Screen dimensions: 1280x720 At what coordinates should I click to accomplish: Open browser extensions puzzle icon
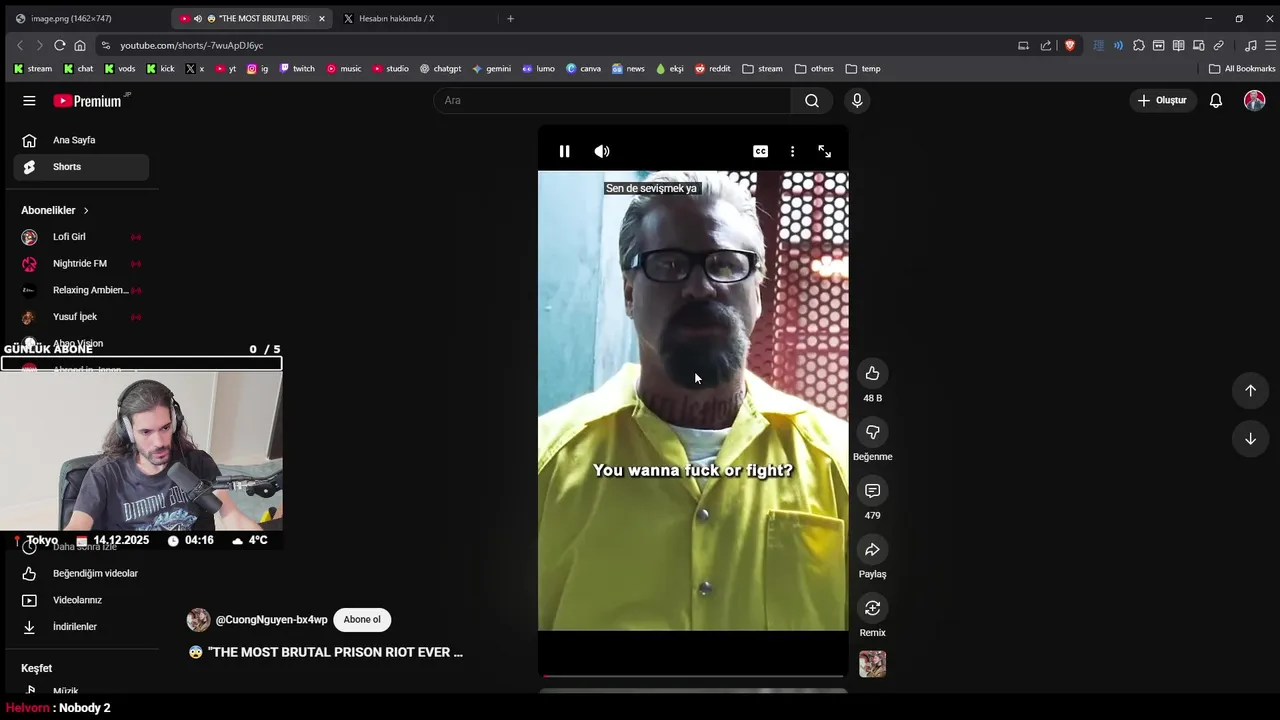pos(1138,45)
